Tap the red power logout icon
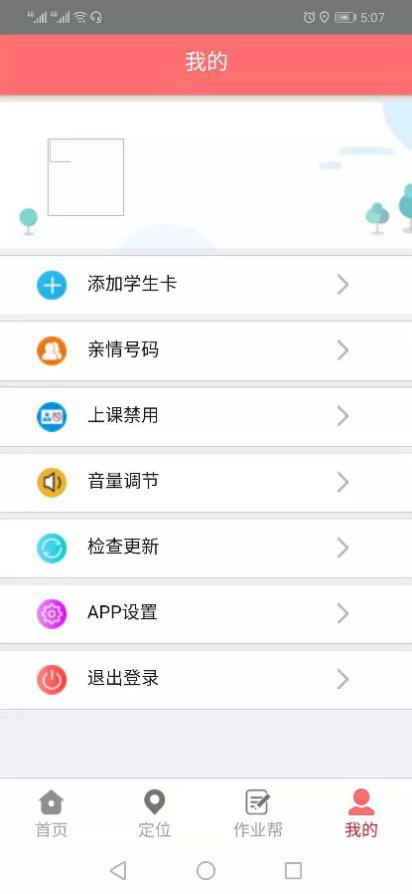The width and height of the screenshot is (412, 894). click(x=52, y=680)
